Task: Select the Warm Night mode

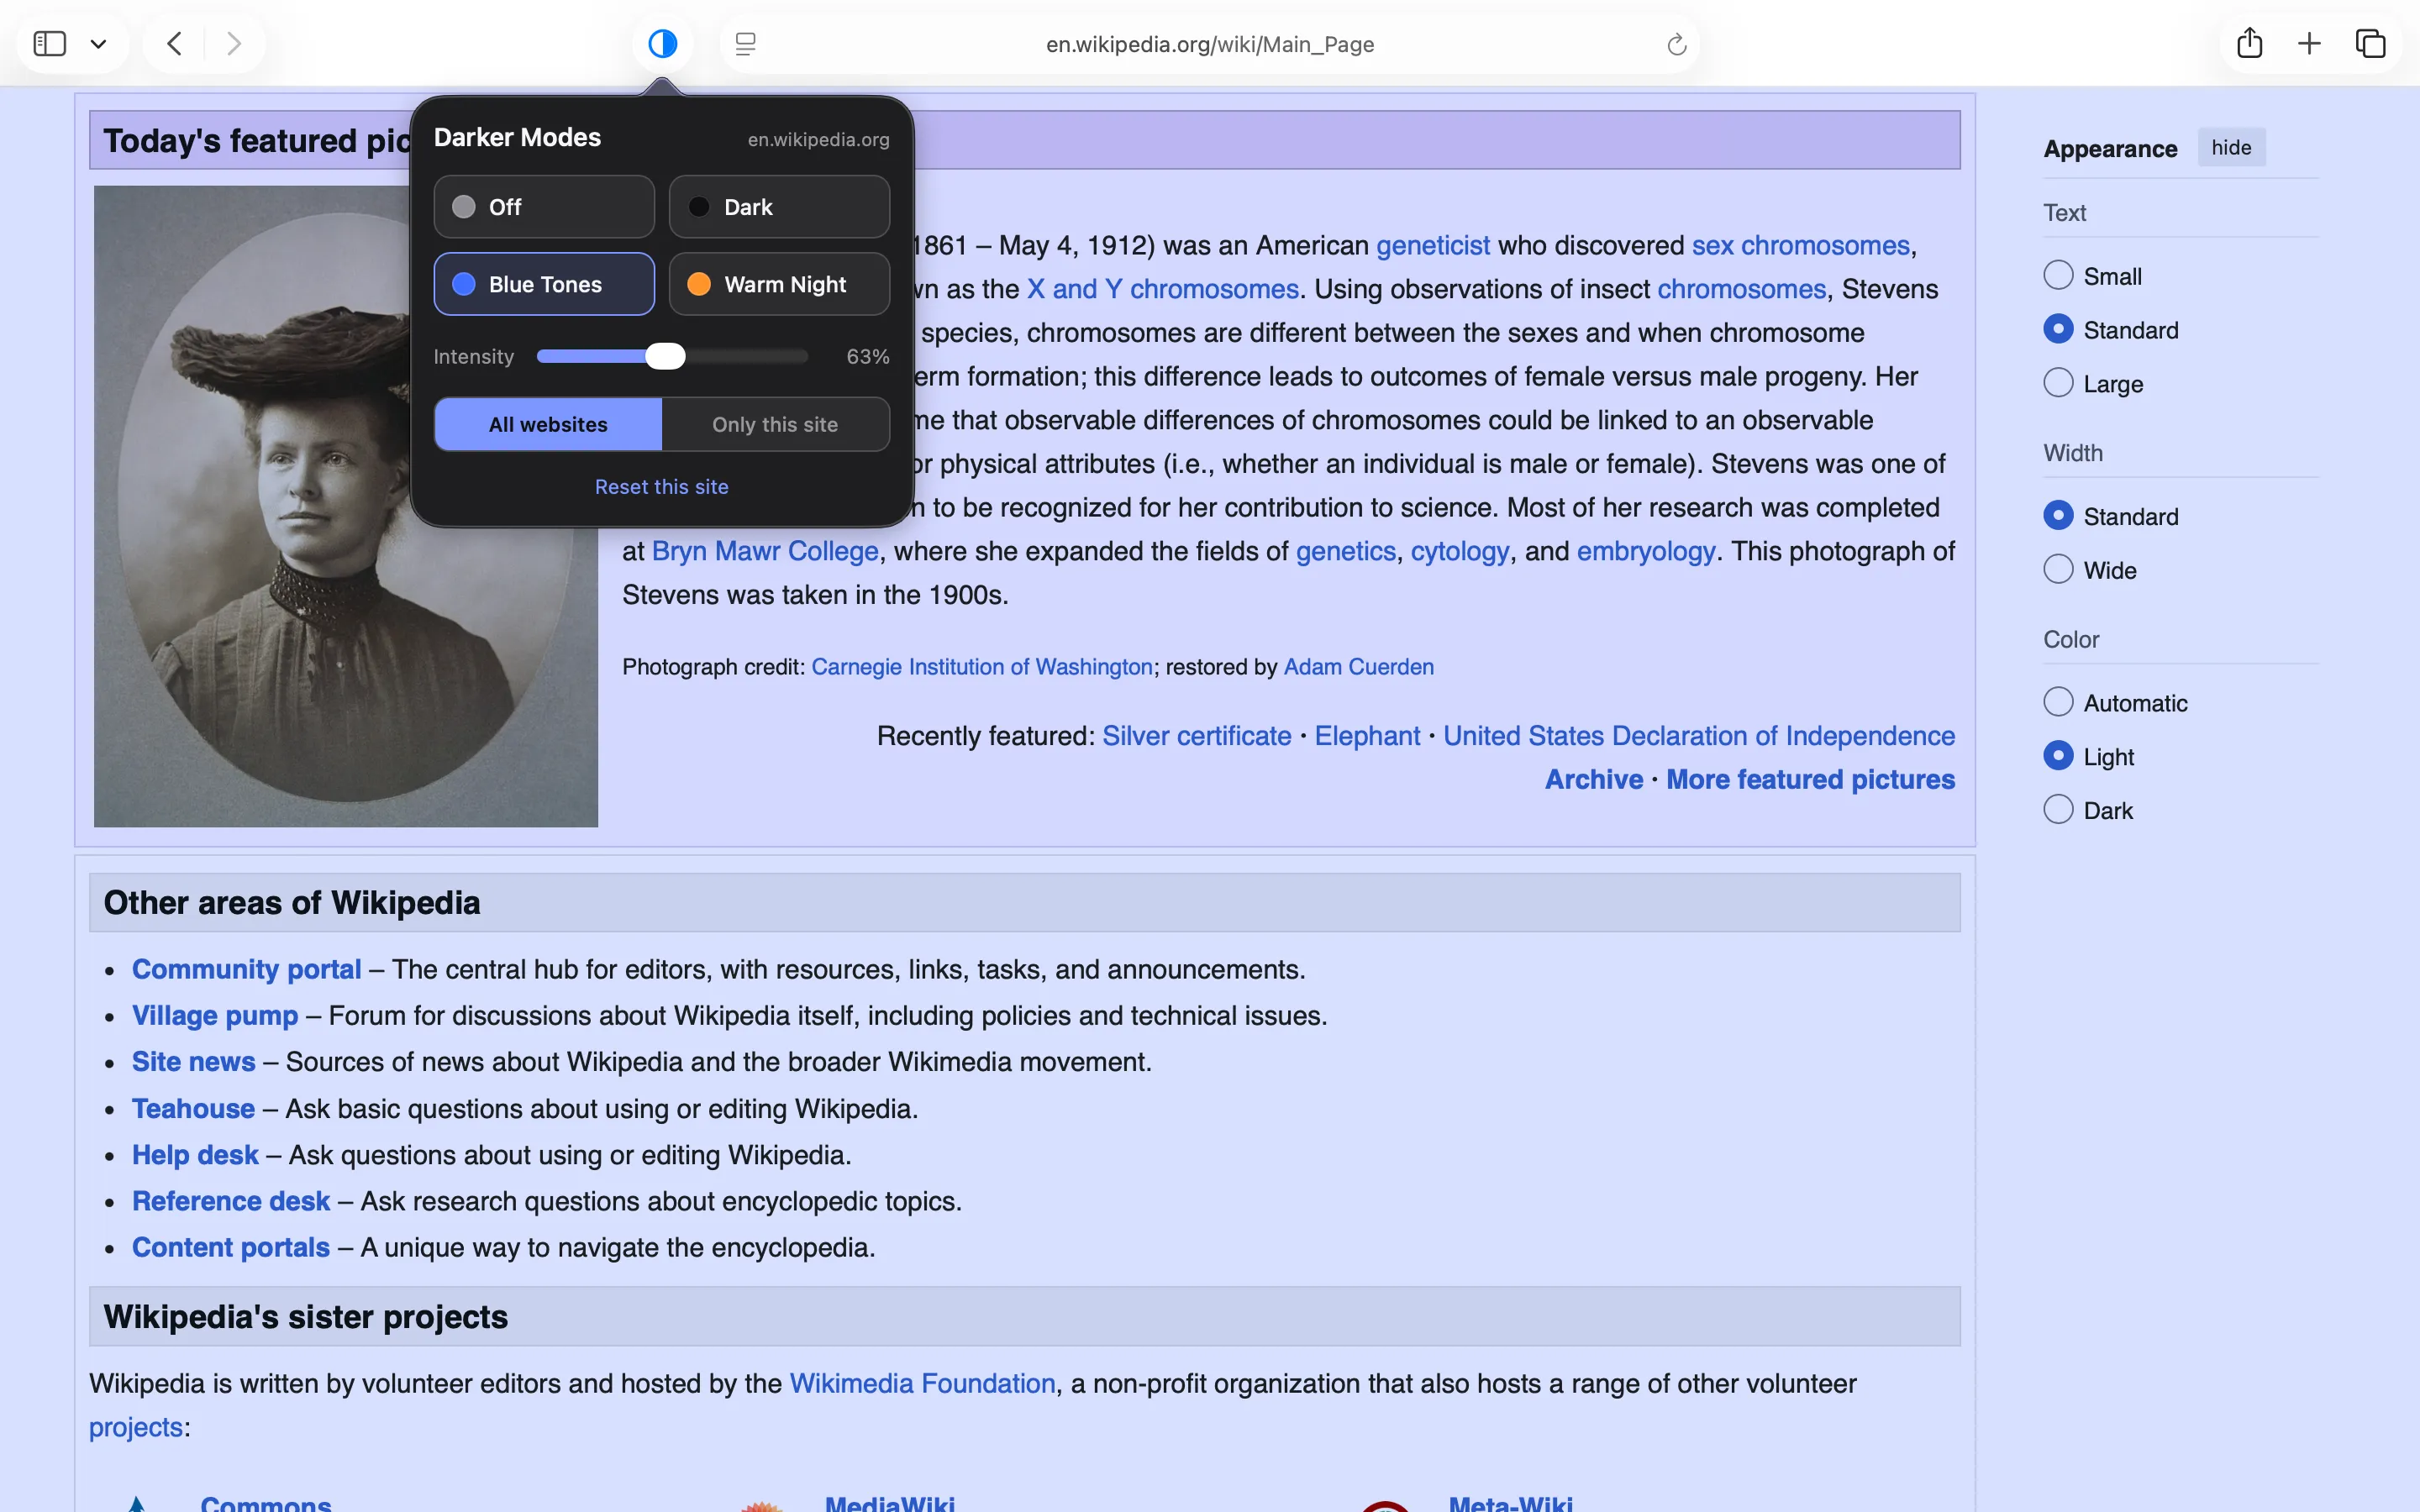Action: (x=779, y=284)
